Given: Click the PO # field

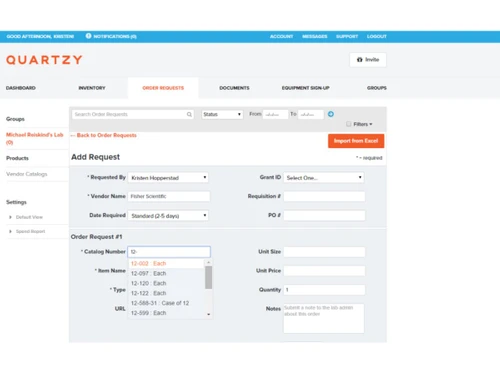Looking at the screenshot, I should (324, 215).
